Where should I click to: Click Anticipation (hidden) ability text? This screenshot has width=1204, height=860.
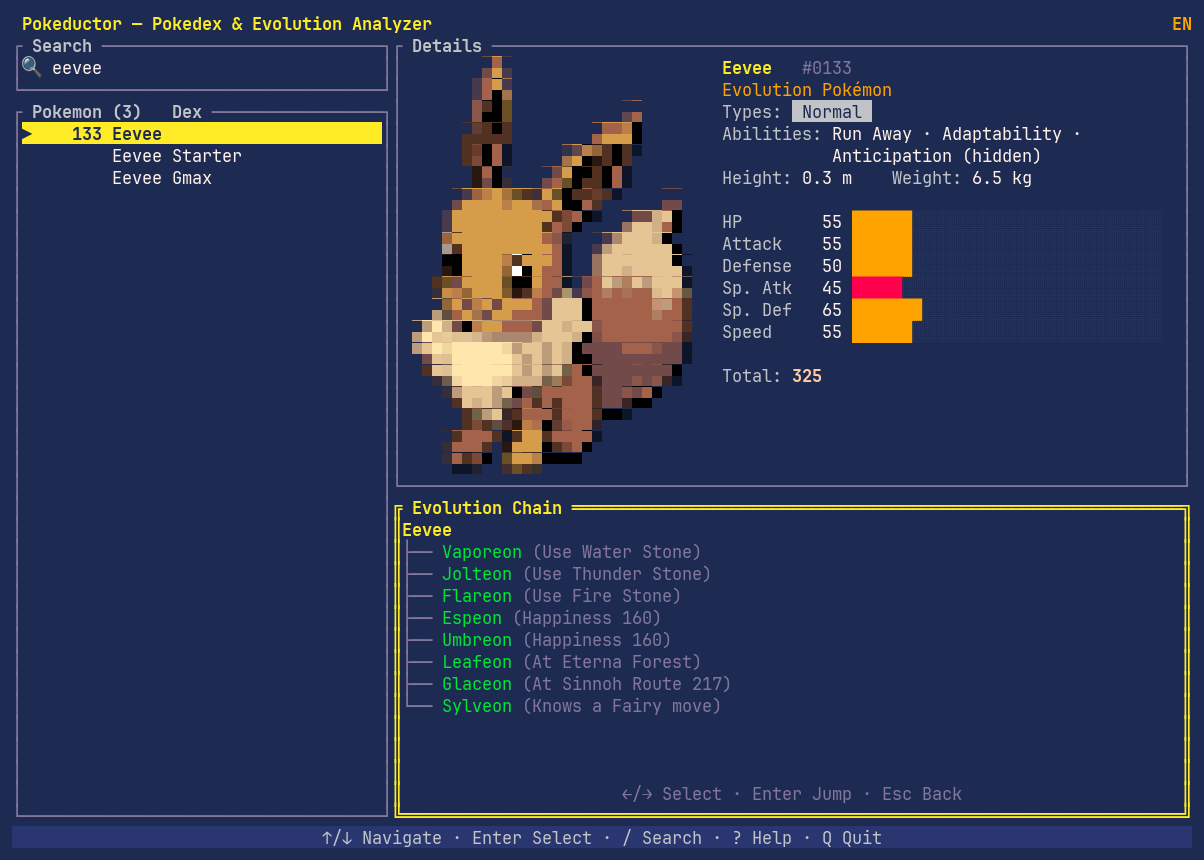937,156
